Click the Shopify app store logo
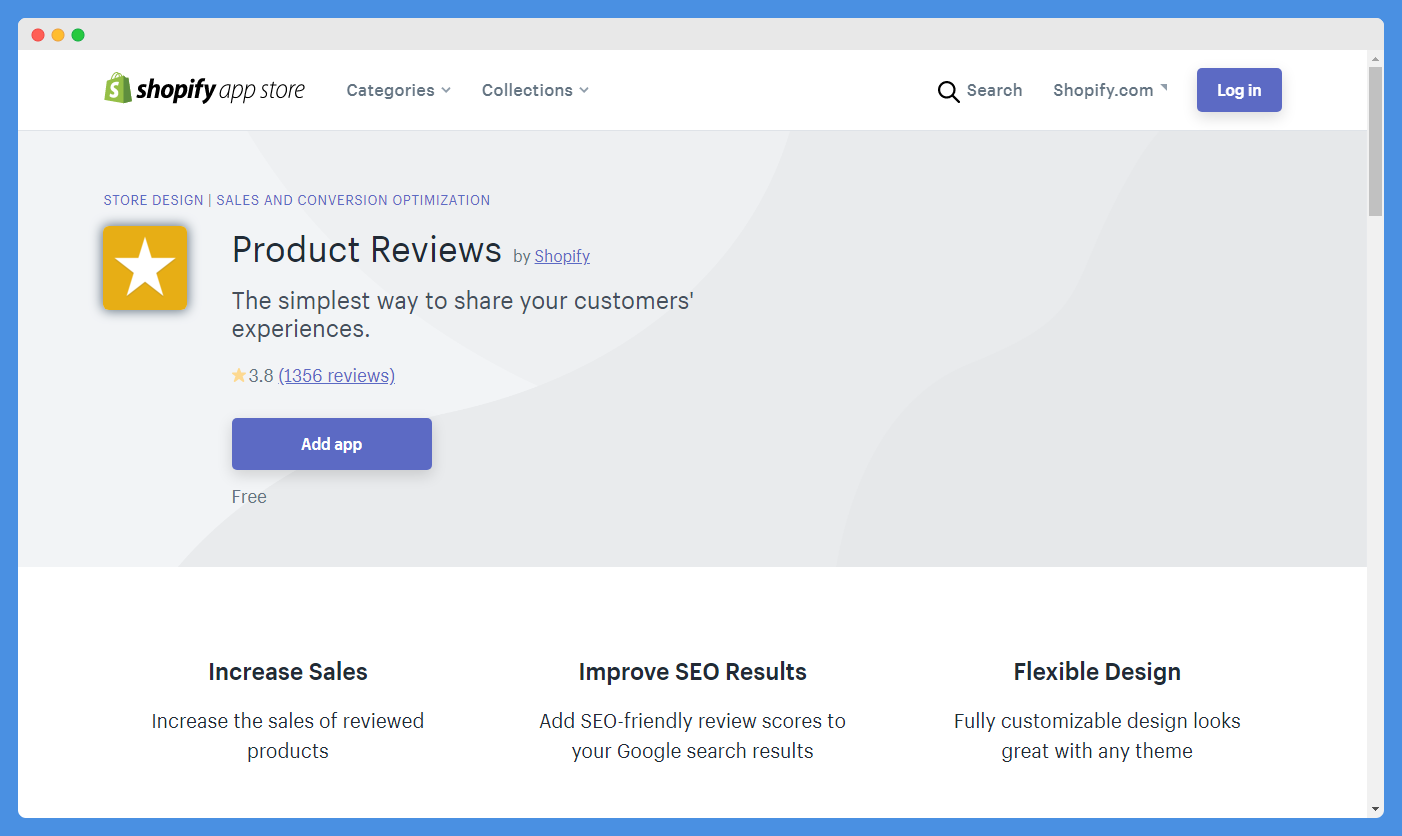1402x836 pixels. (x=205, y=89)
